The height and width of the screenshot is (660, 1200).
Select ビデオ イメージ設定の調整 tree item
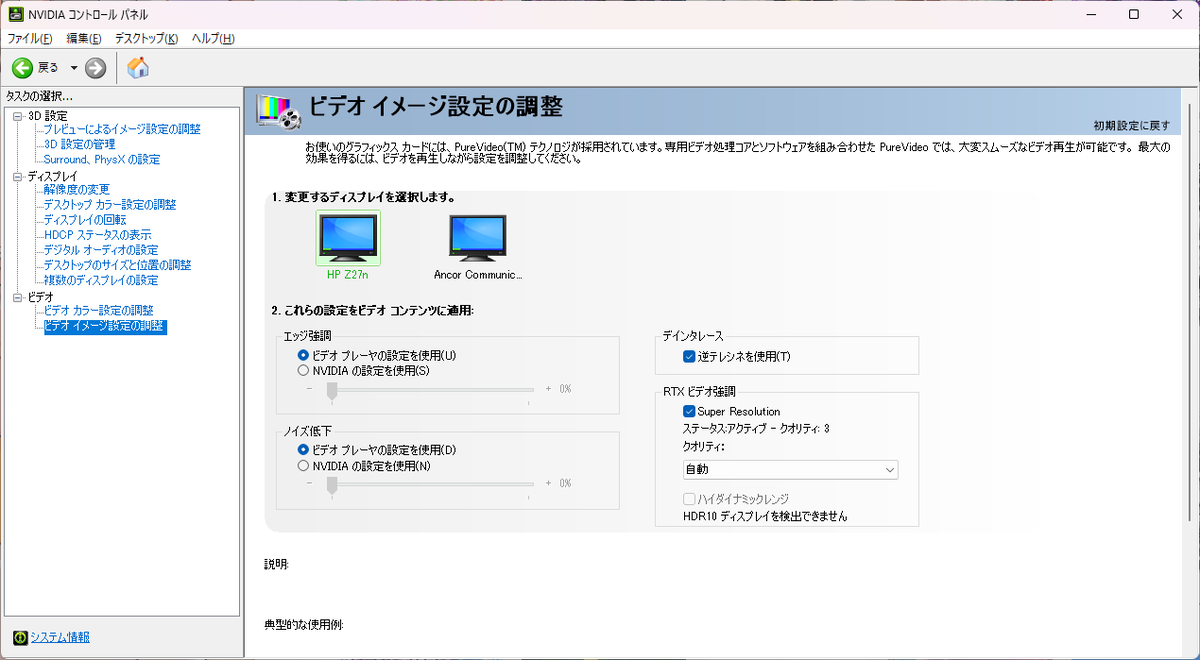(105, 326)
